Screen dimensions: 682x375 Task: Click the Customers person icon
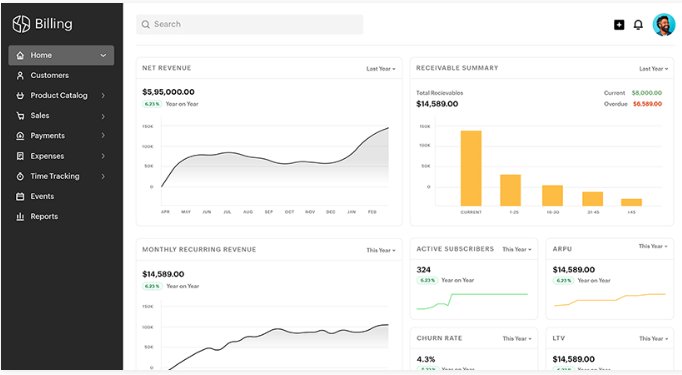20,76
